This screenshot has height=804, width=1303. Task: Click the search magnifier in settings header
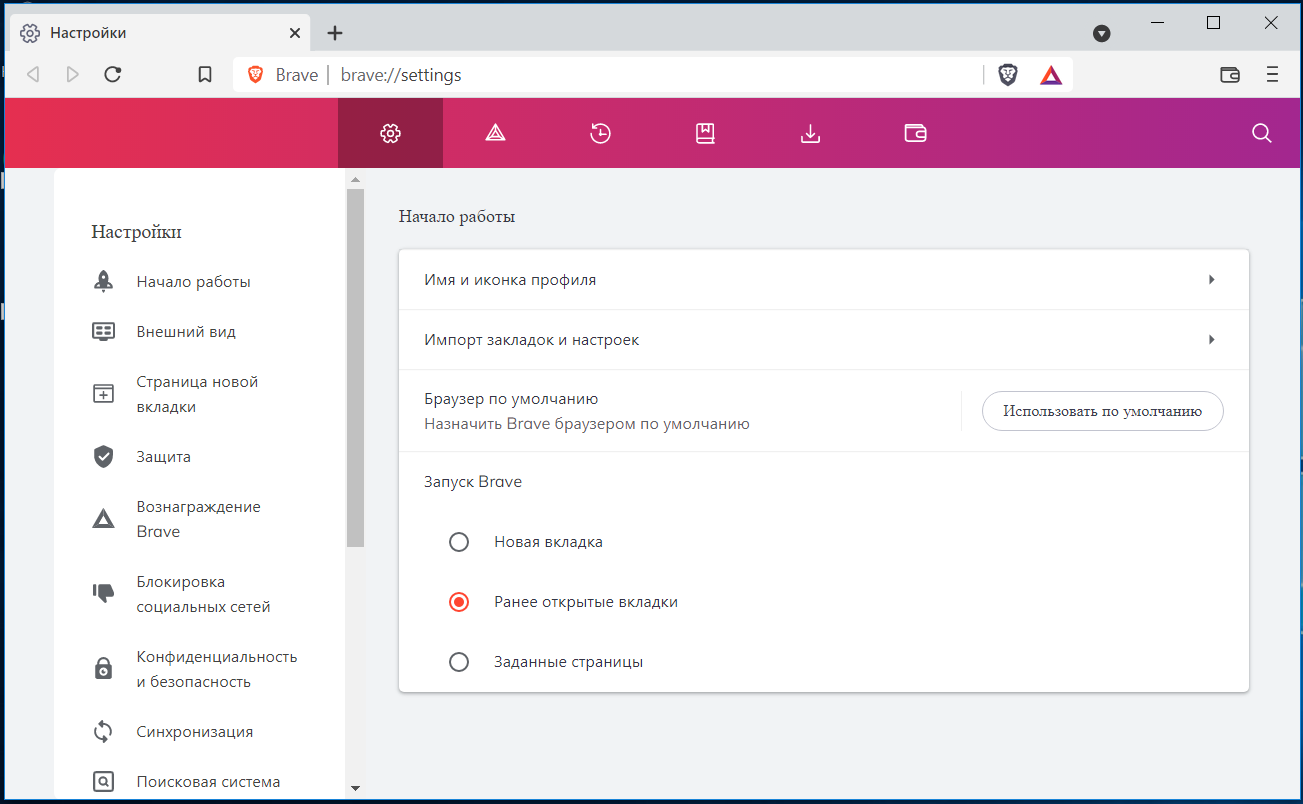1262,133
